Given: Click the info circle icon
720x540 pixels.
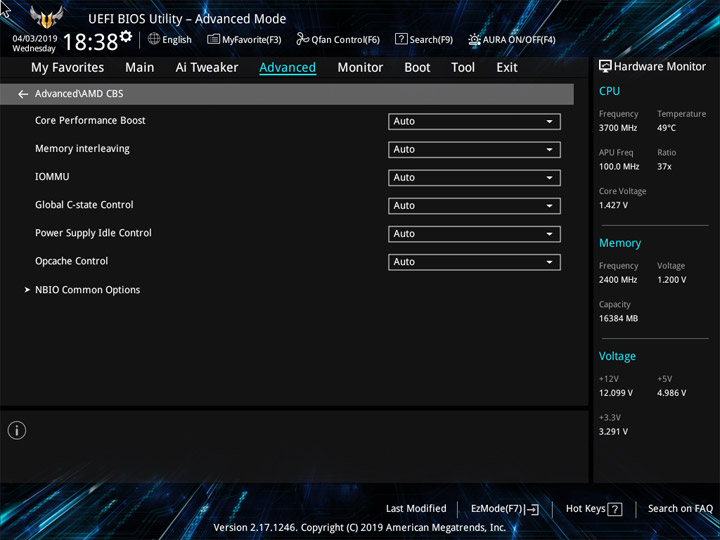Looking at the screenshot, I should pos(17,430).
